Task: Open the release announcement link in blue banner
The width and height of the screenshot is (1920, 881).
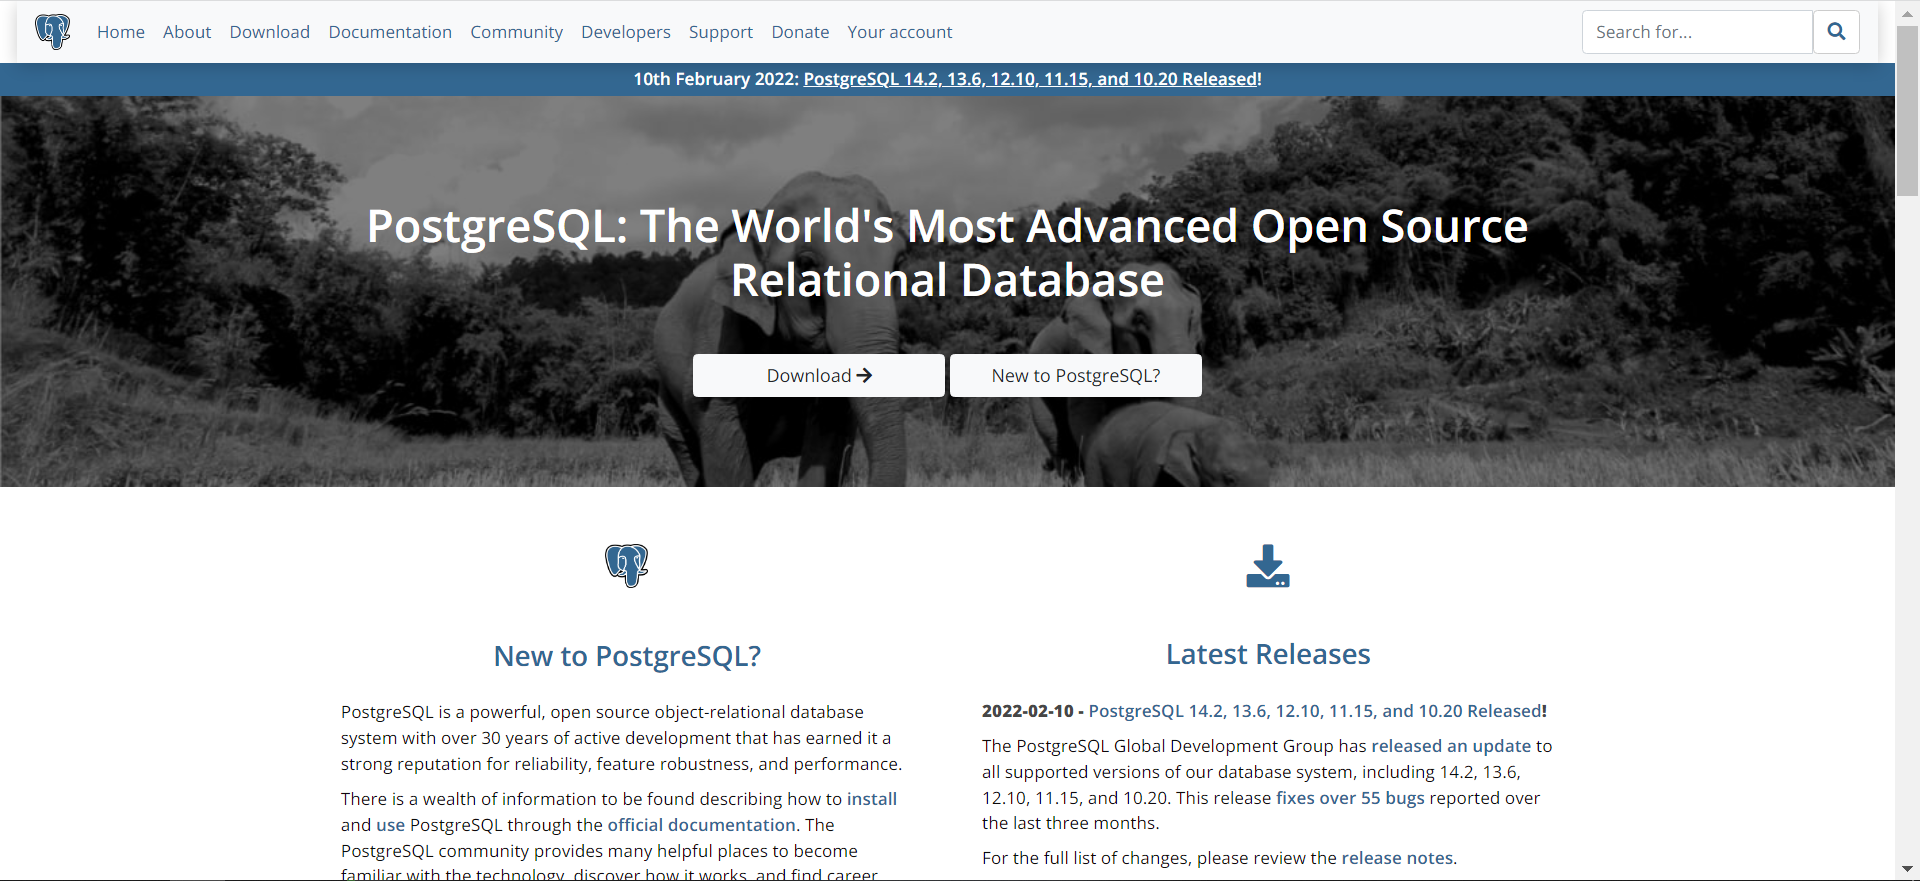Action: pos(1032,79)
